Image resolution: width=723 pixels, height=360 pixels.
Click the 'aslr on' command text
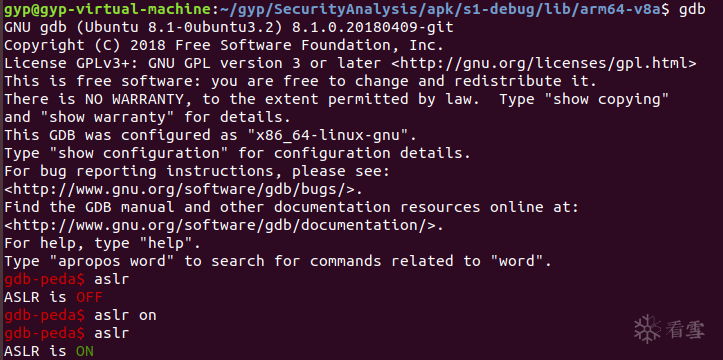pos(125,316)
